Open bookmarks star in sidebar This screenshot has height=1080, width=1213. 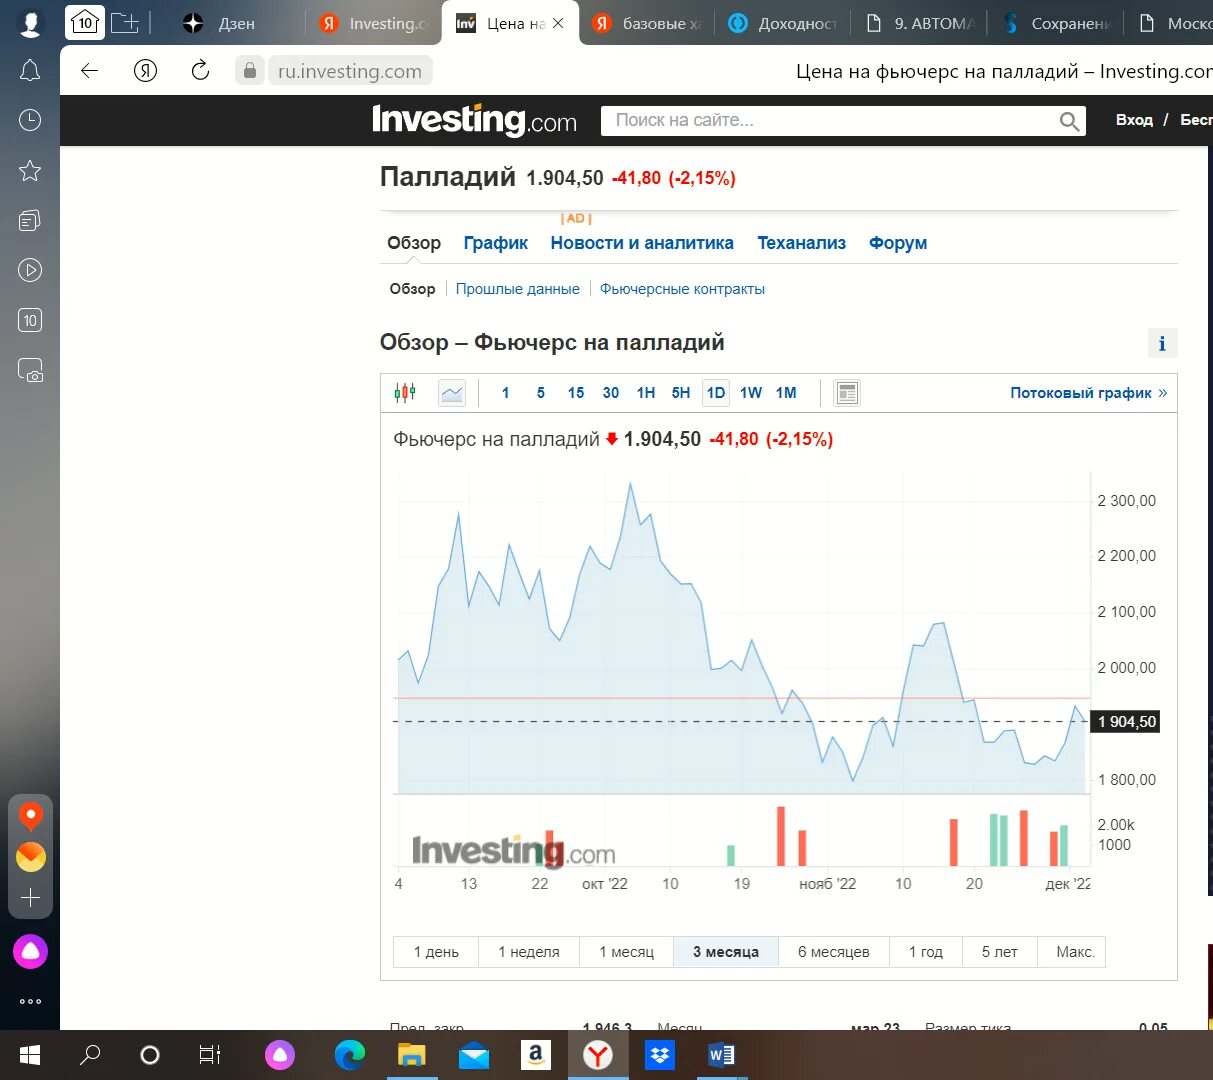(x=30, y=170)
